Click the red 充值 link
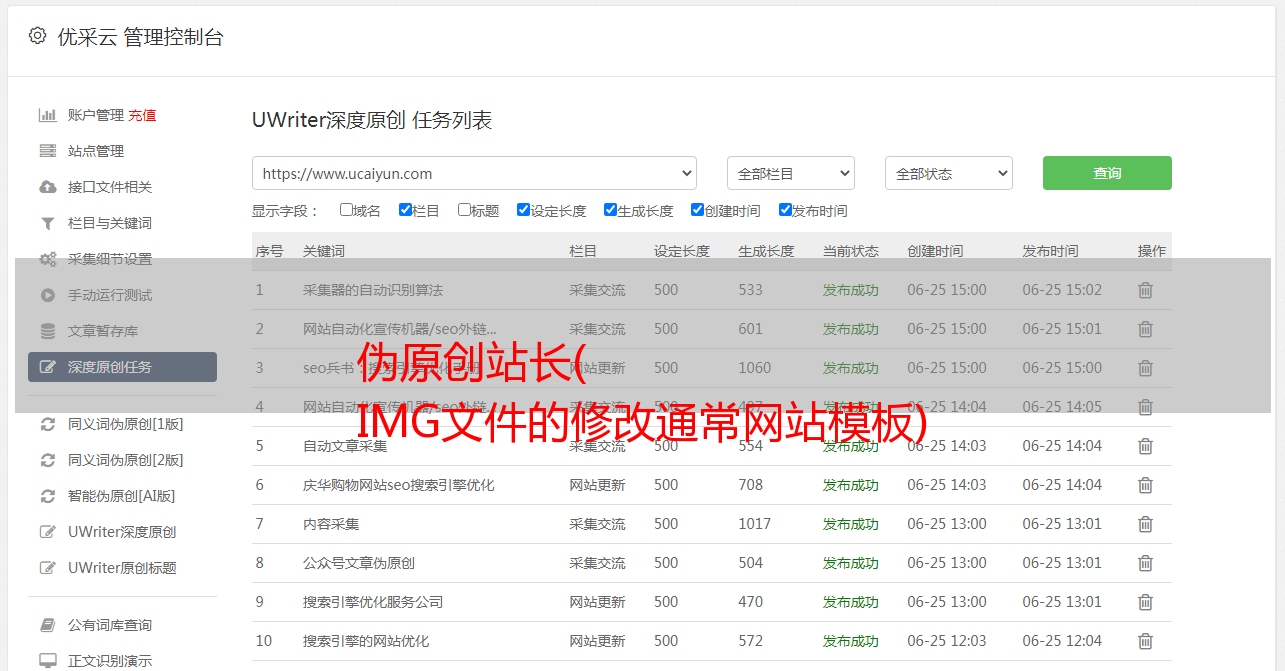 [142, 115]
